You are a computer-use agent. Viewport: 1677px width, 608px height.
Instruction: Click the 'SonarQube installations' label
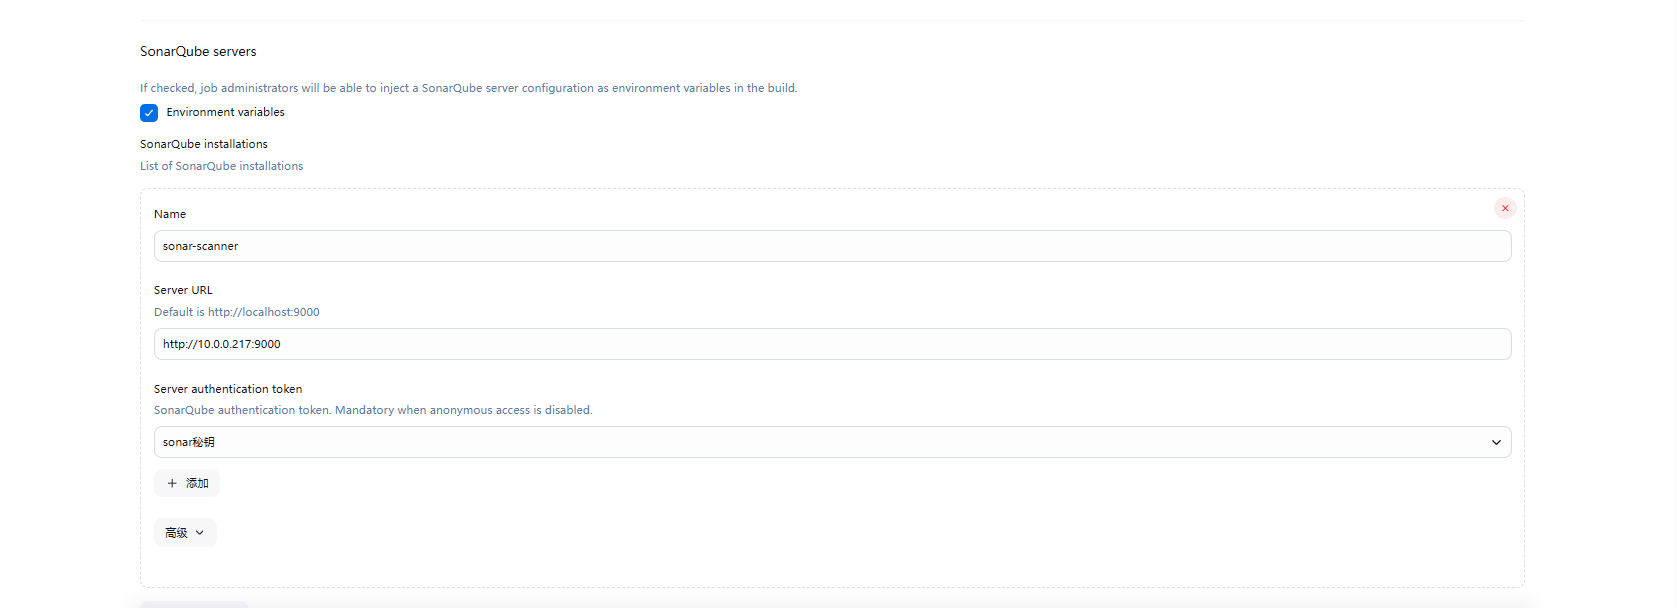tap(204, 144)
